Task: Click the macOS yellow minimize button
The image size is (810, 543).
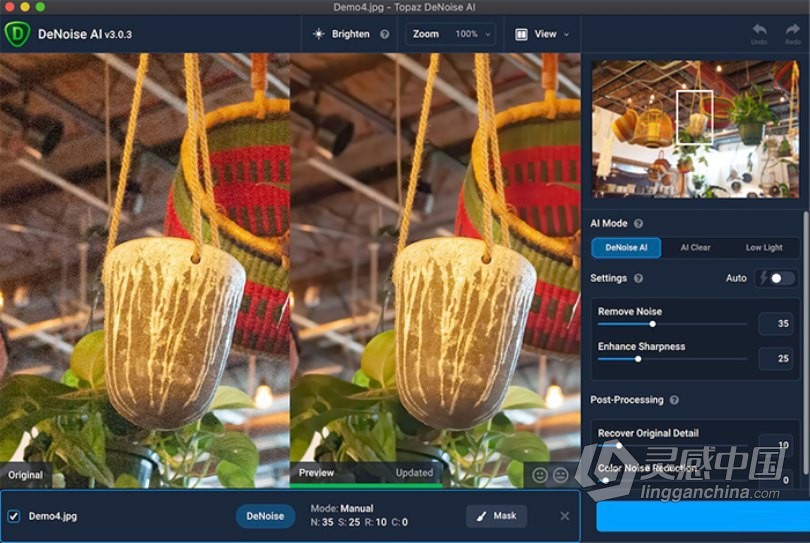Action: point(25,7)
